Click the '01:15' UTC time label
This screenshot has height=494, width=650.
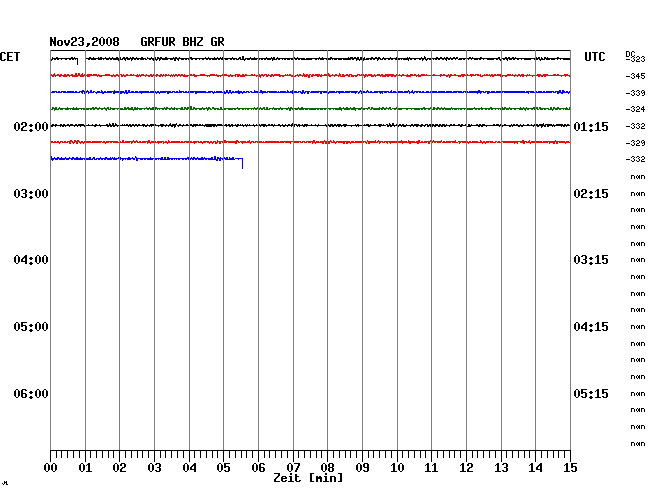point(591,126)
